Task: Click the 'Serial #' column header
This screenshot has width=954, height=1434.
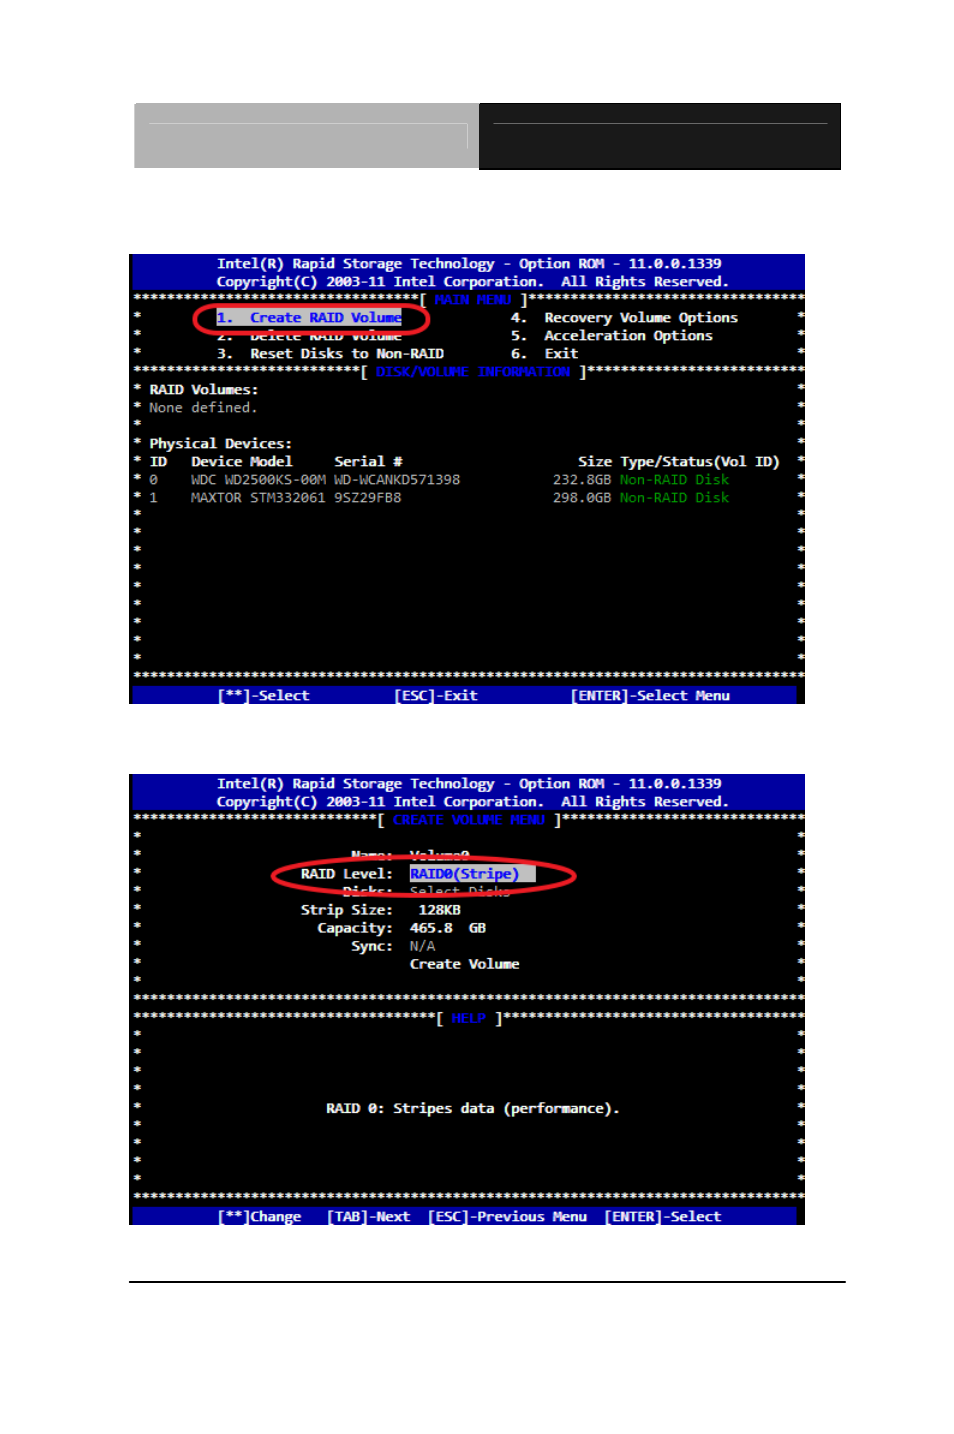Action: 368,462
